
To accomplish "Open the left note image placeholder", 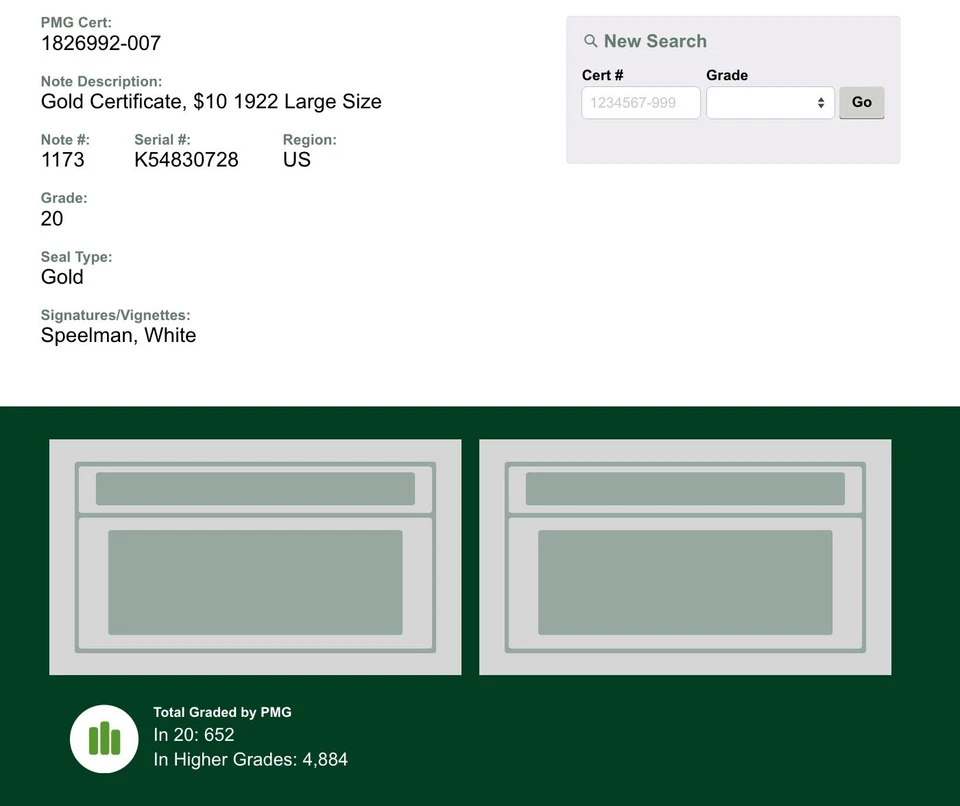I will tap(255, 557).
